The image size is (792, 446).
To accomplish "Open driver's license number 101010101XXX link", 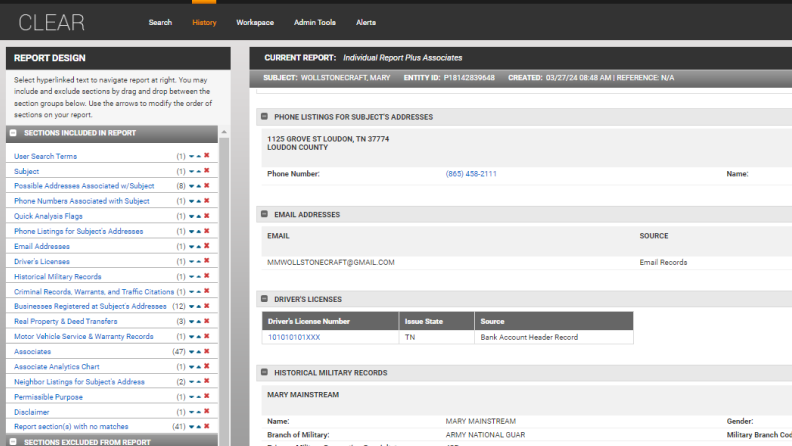I will coord(294,337).
